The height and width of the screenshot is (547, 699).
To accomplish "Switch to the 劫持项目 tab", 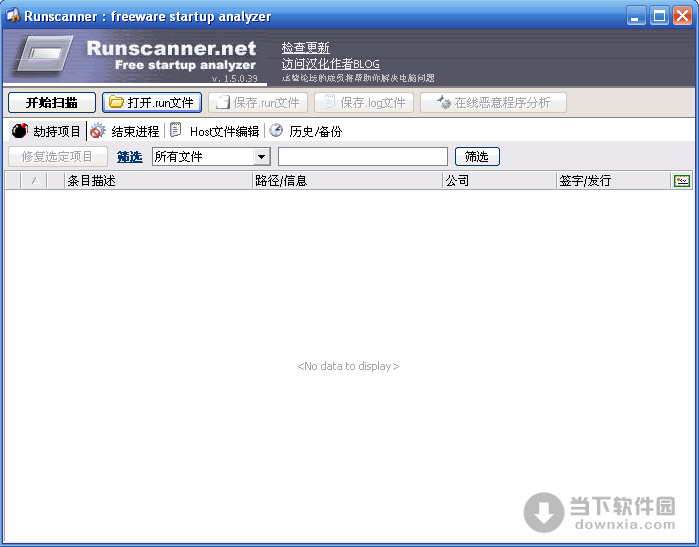I will [46, 131].
